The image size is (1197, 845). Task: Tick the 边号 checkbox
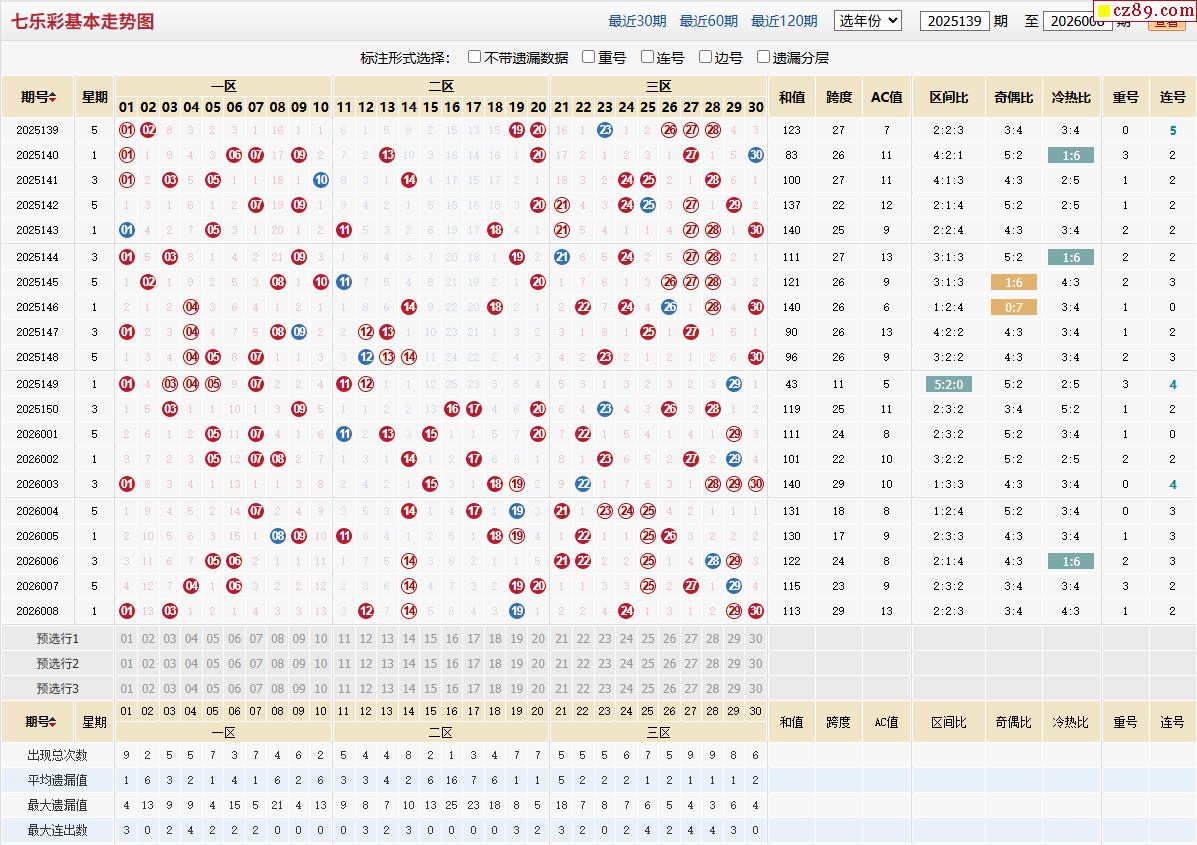pyautogui.click(x=706, y=57)
